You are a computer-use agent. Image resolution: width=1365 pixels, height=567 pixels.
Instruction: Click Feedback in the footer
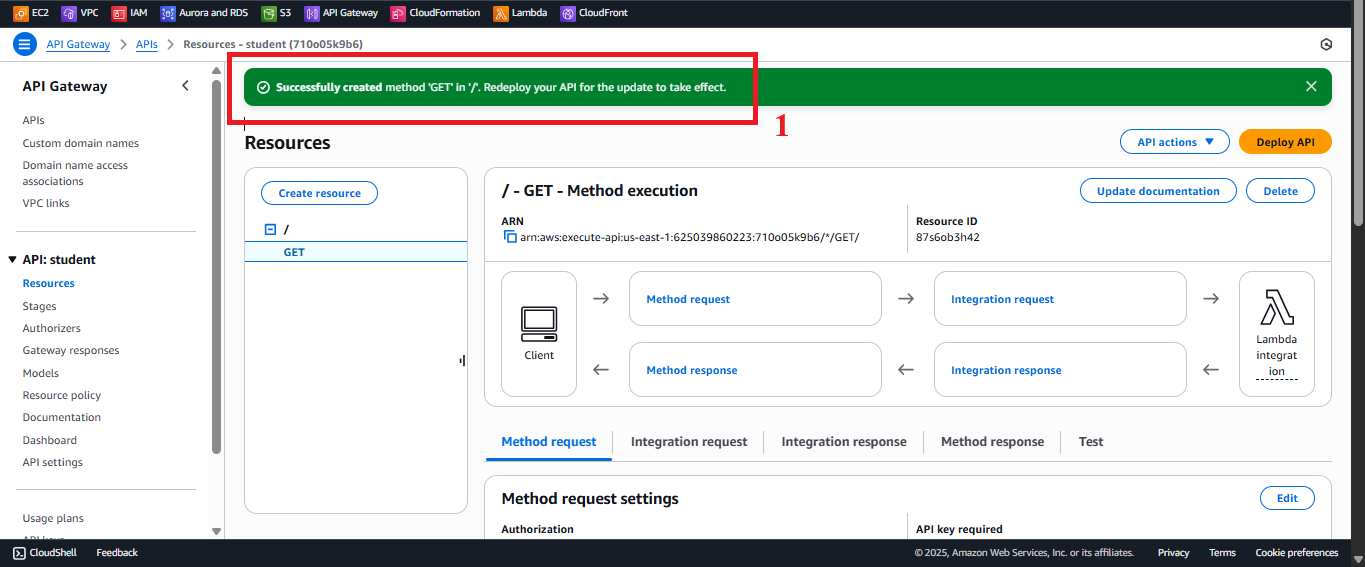point(117,552)
